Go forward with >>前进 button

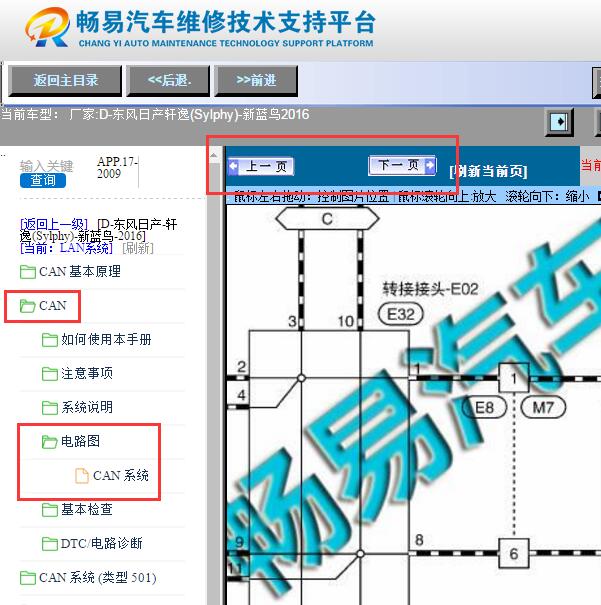click(256, 81)
